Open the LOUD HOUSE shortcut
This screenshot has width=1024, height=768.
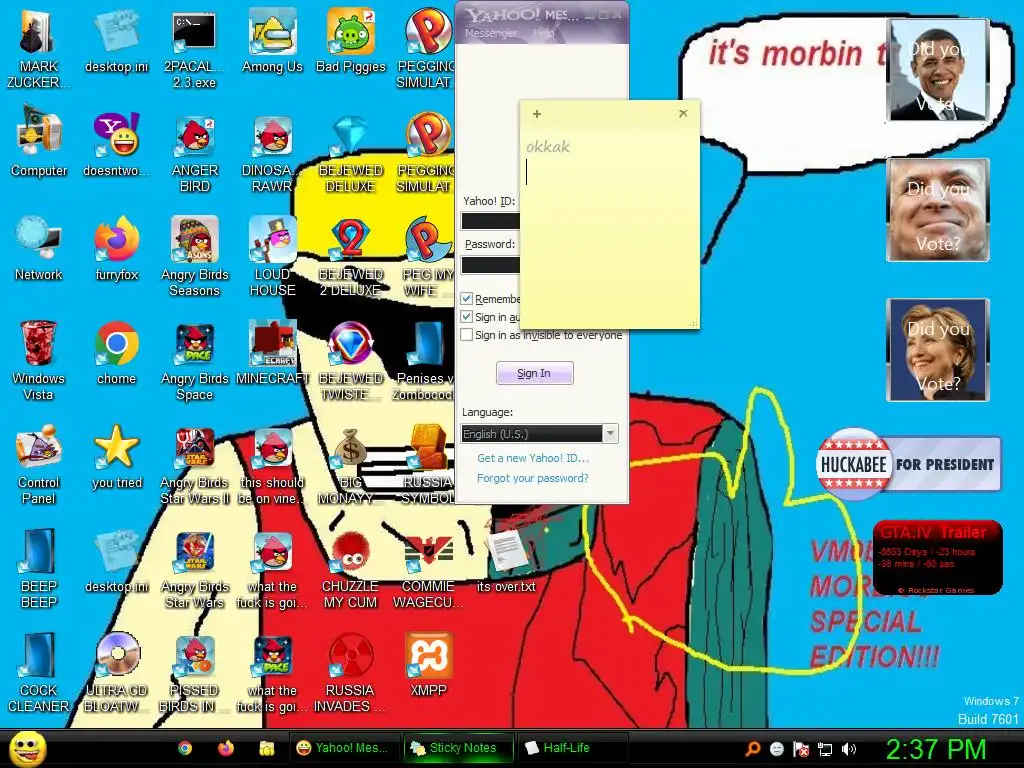(x=272, y=257)
